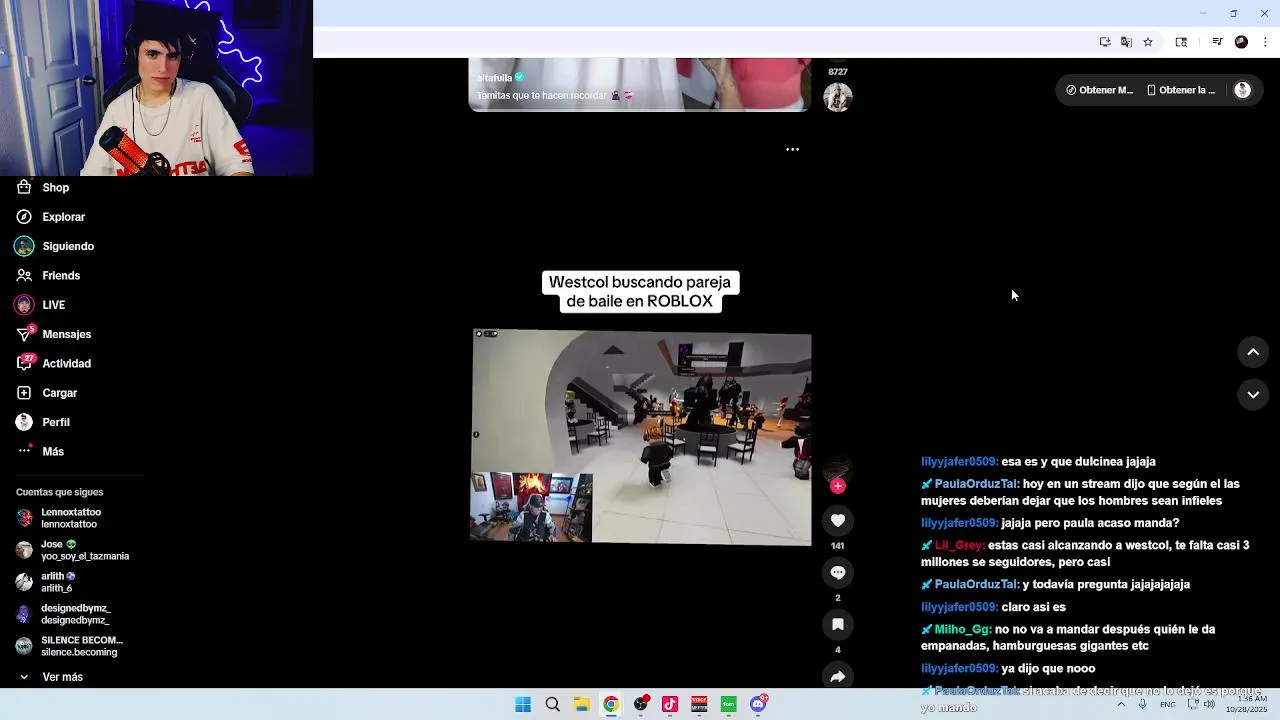This screenshot has width=1280, height=720.
Task: Open the Siguiendo feed
Action: pos(55,246)
